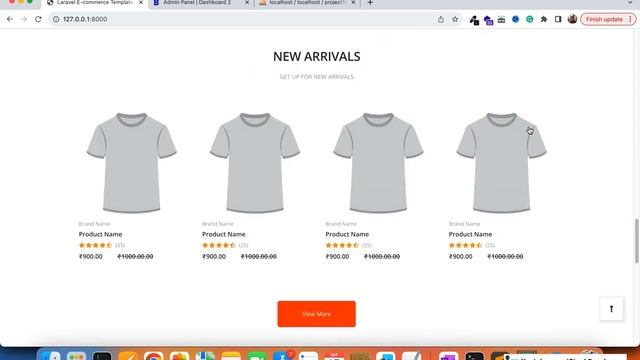Close the Admin Panel Dashboard tab
Screen dimensions: 640x360
point(247,3)
